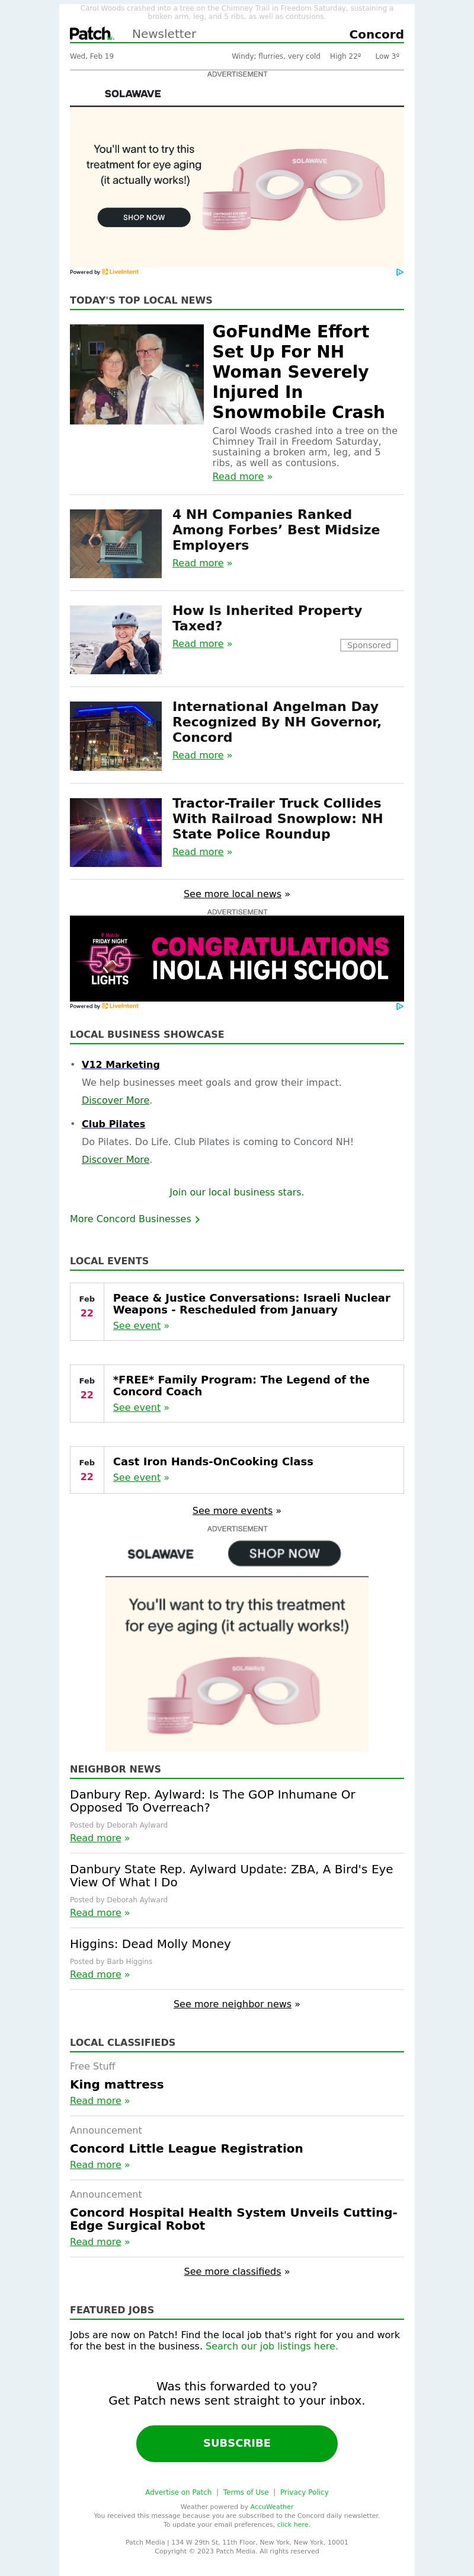Read more on King mattress classified
The image size is (474, 2576).
tap(96, 2100)
